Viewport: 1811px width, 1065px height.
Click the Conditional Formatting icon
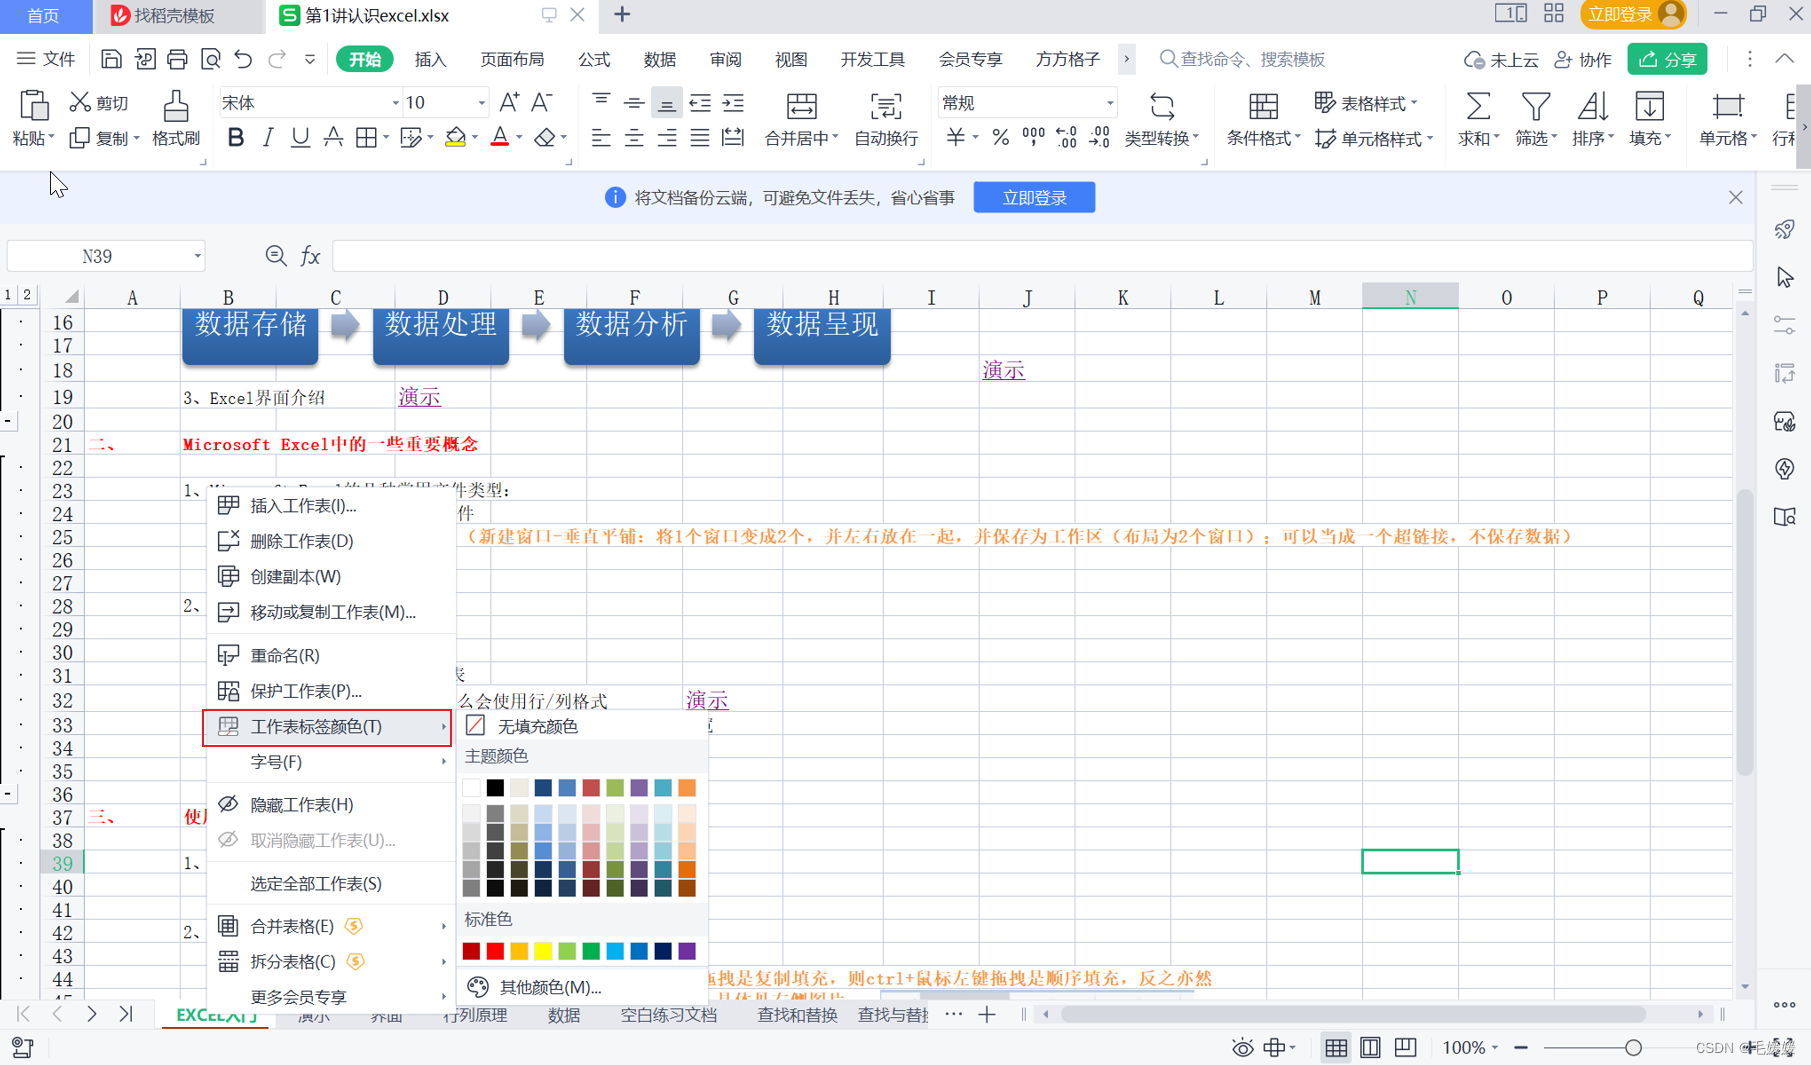(x=1263, y=105)
